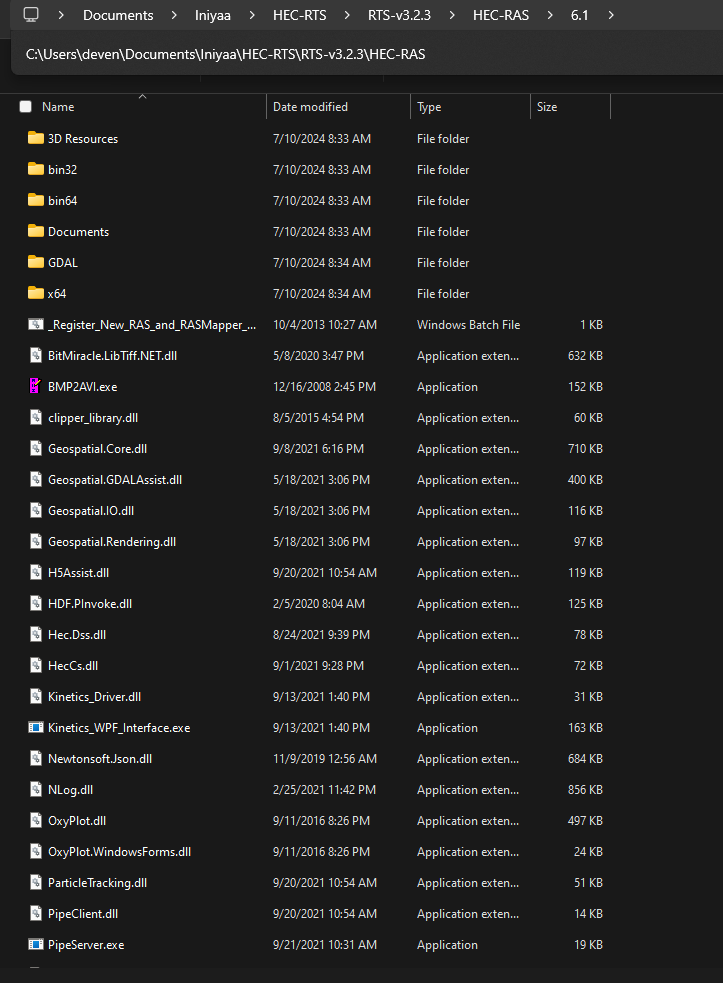Expand the chevron after the 6.1 breadcrumb
The height and width of the screenshot is (983, 723).
[611, 15]
